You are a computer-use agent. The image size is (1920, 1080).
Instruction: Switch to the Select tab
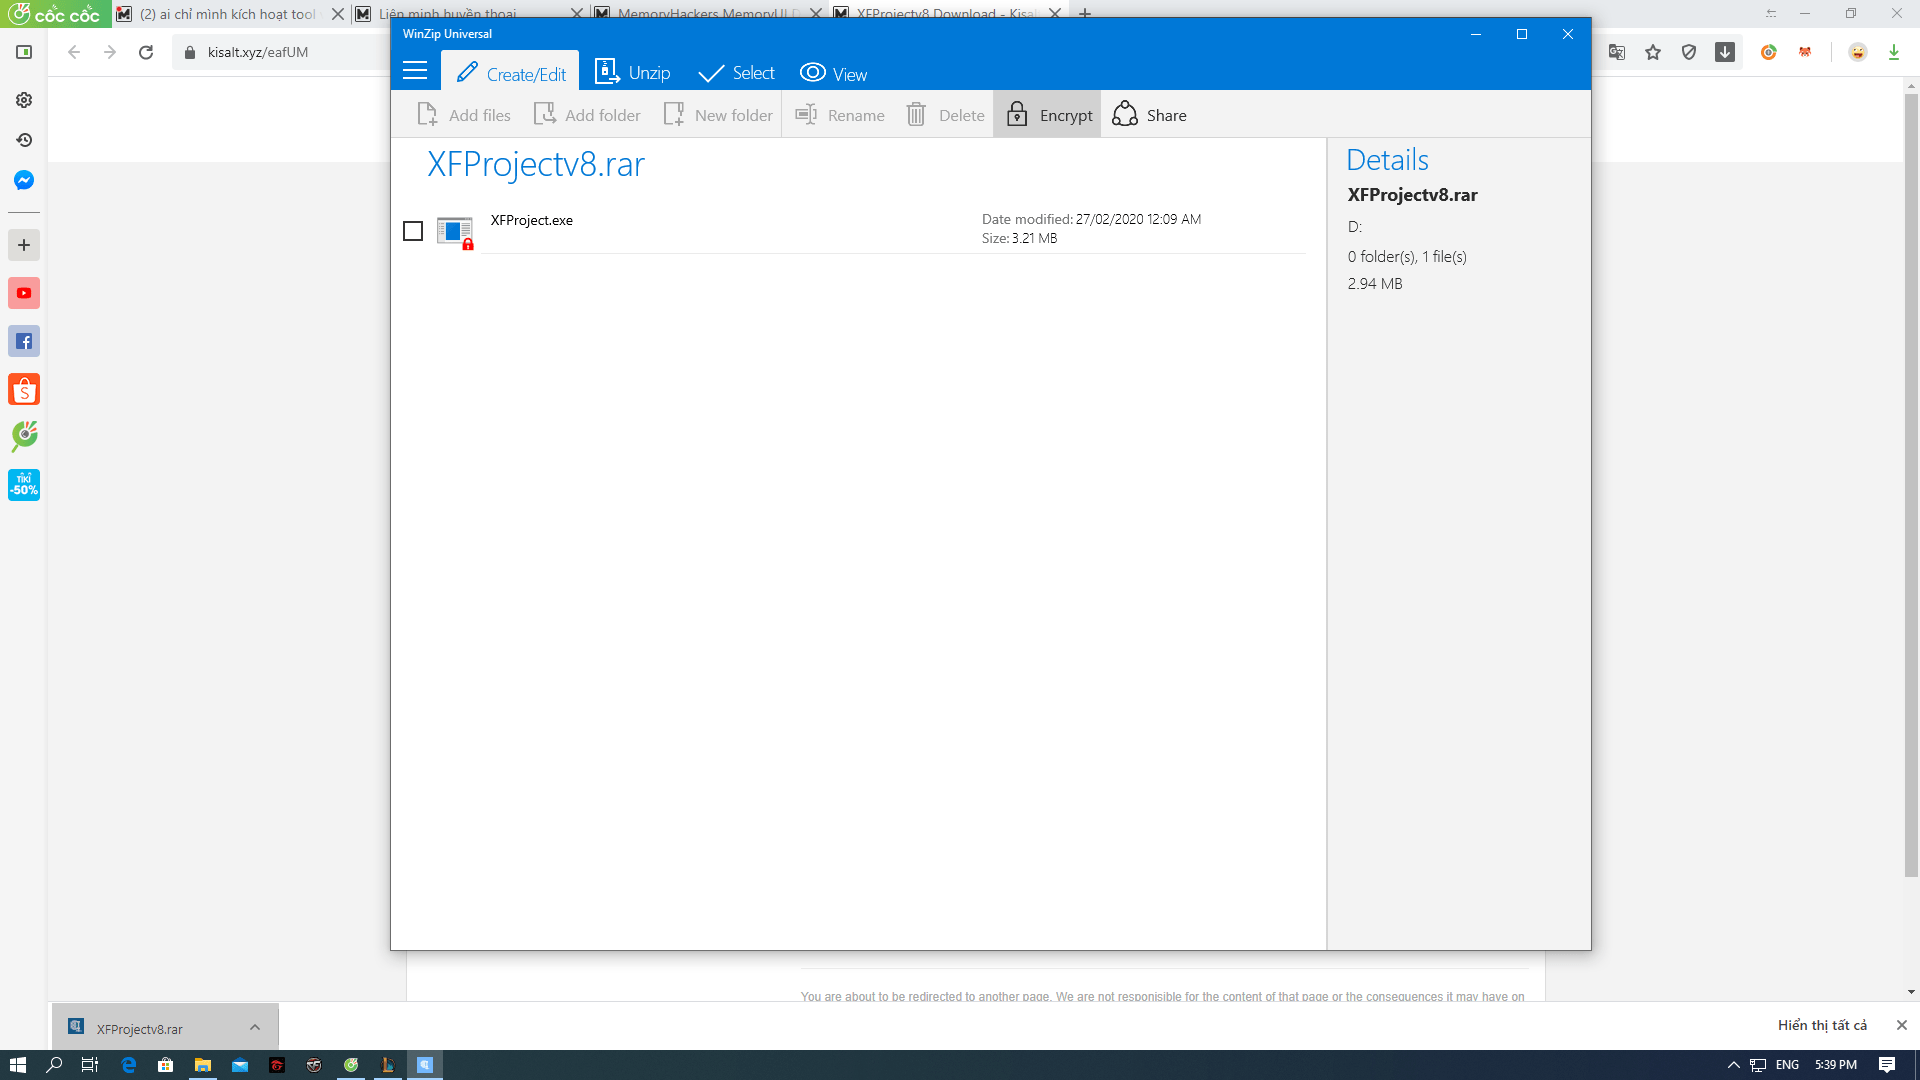coord(737,73)
